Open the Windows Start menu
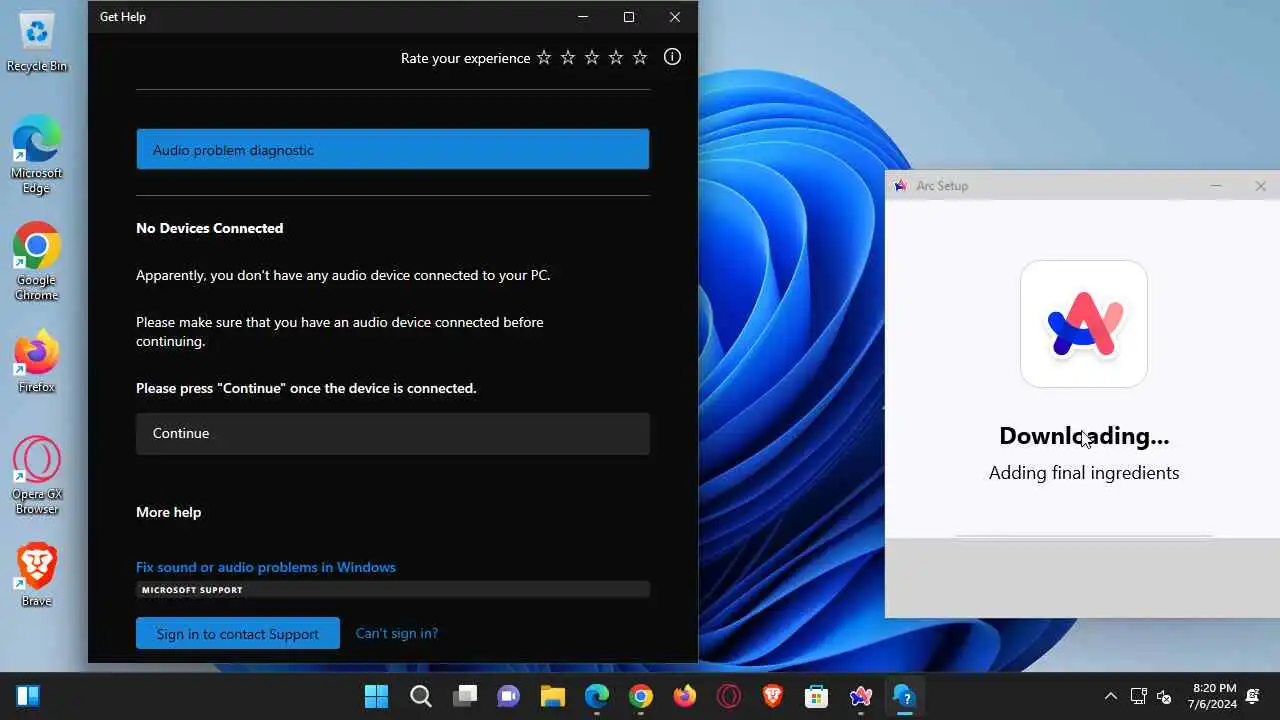This screenshot has height=720, width=1280. (x=376, y=696)
